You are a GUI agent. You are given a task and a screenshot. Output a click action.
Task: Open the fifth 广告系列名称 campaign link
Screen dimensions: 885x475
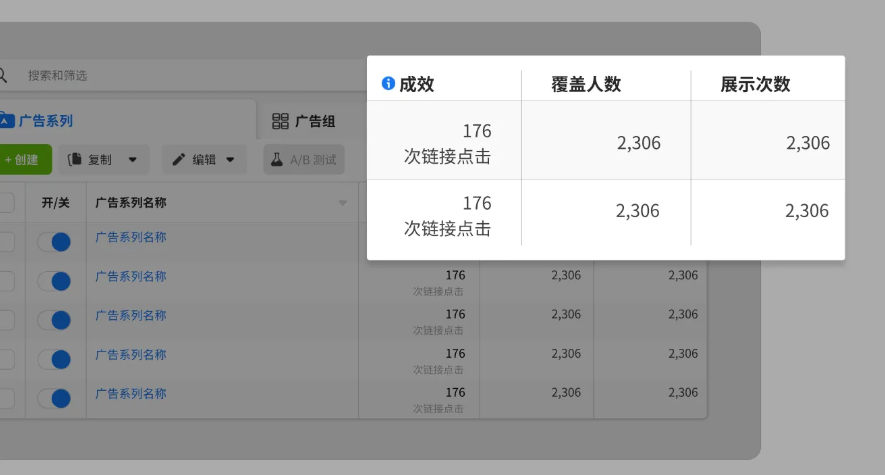point(131,394)
